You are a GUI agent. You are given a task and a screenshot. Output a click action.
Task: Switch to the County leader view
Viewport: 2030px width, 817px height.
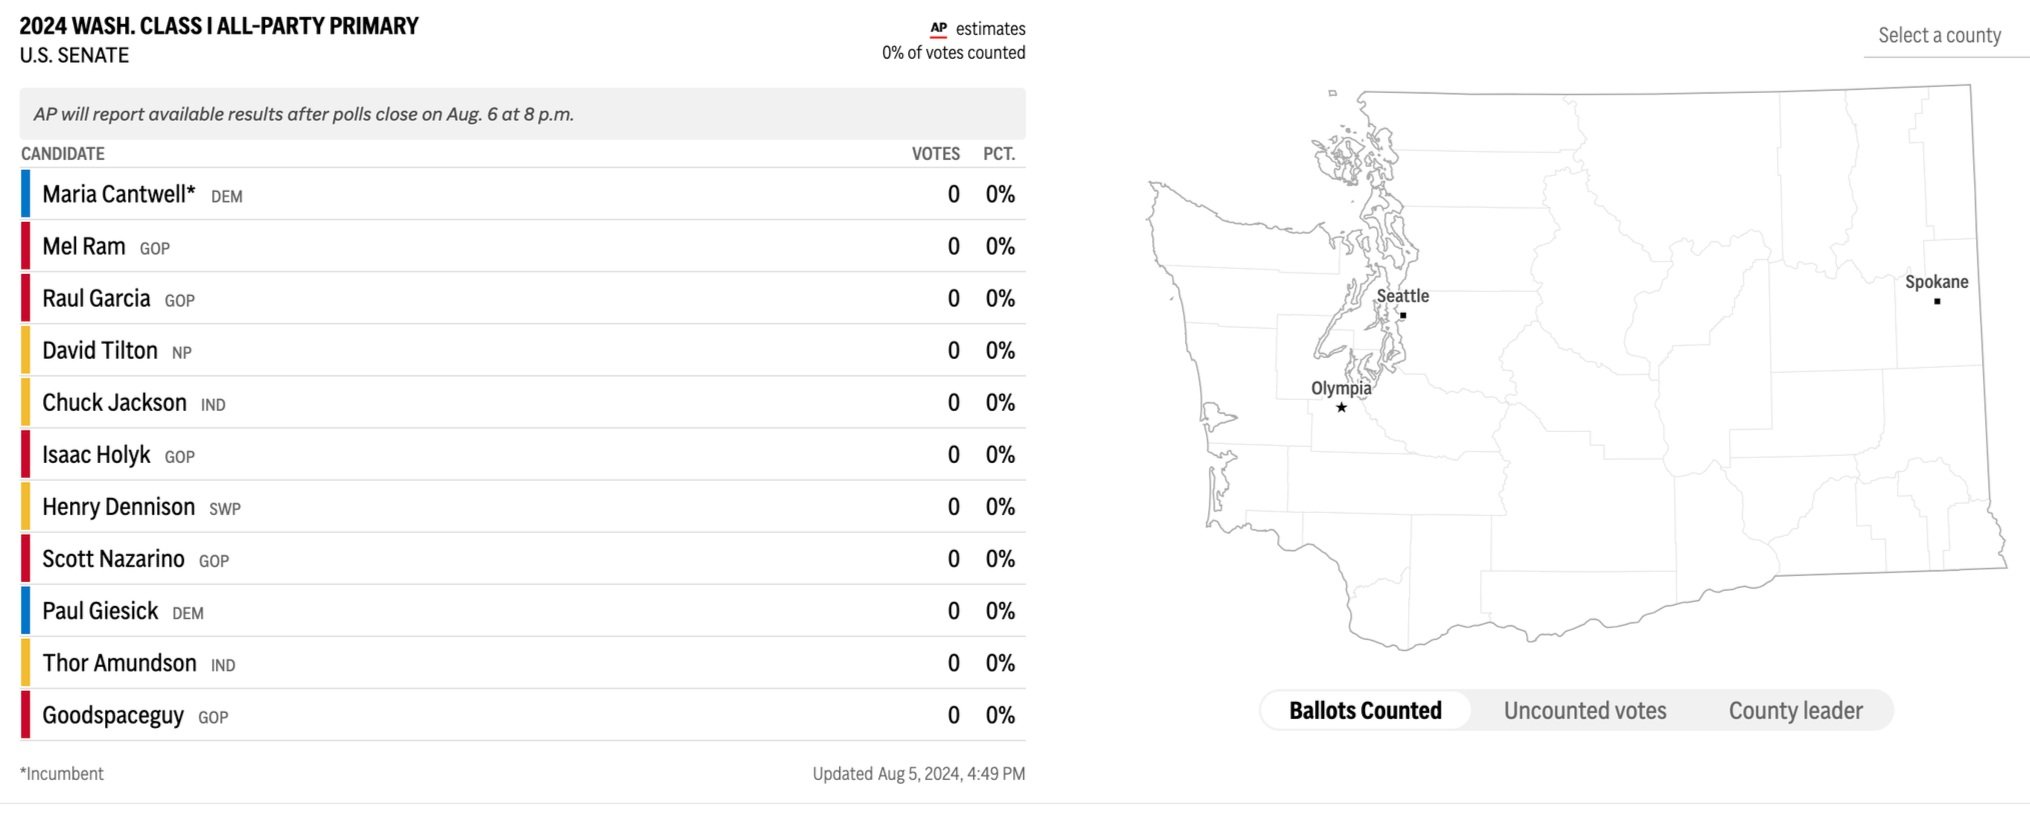coord(1795,710)
